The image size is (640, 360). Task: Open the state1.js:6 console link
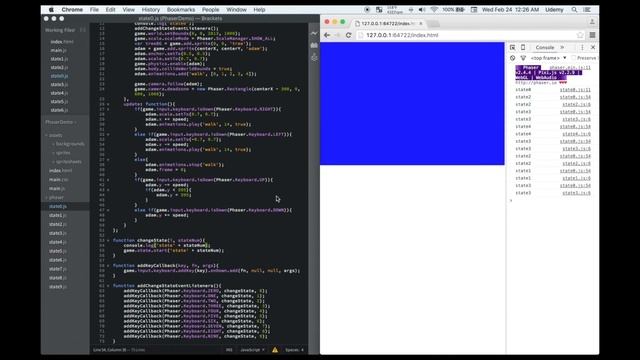576,178
